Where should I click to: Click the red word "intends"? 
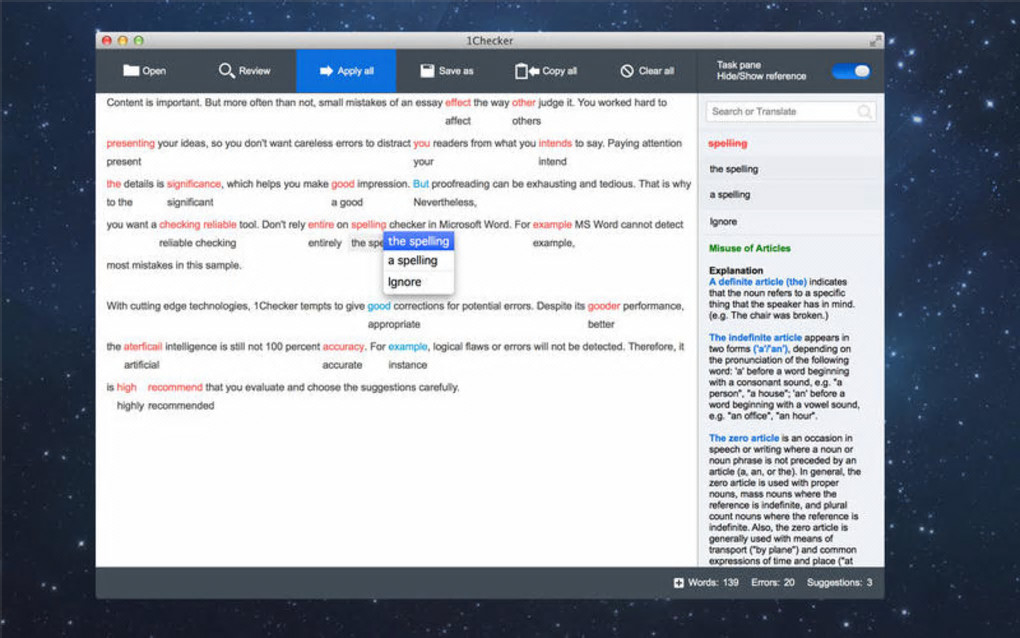pos(555,143)
